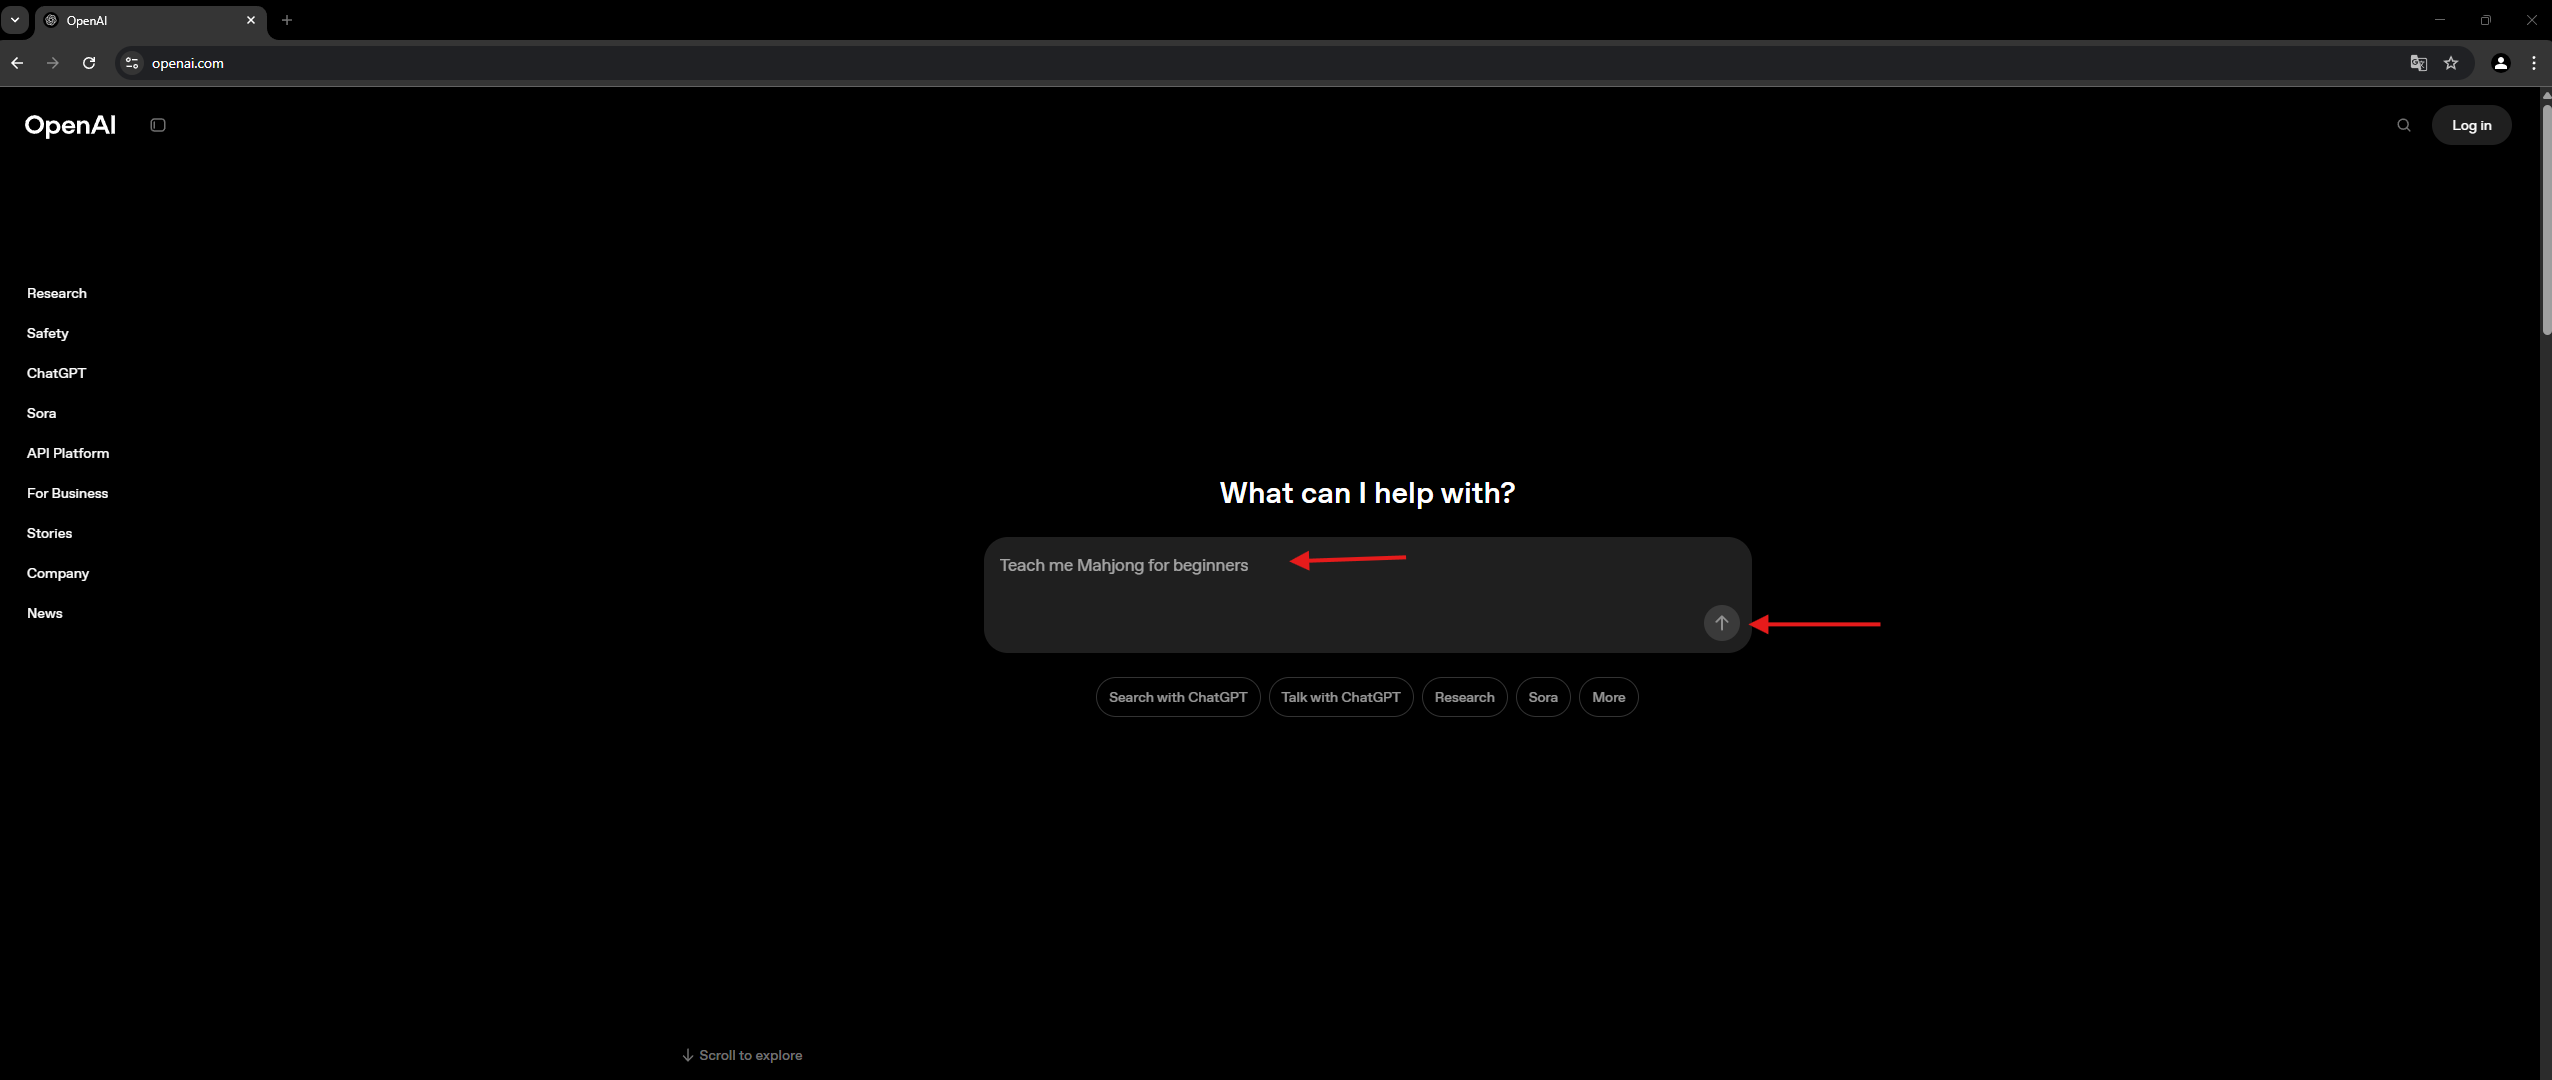Click the OpenAI logo
This screenshot has width=2552, height=1080.
tap(70, 125)
